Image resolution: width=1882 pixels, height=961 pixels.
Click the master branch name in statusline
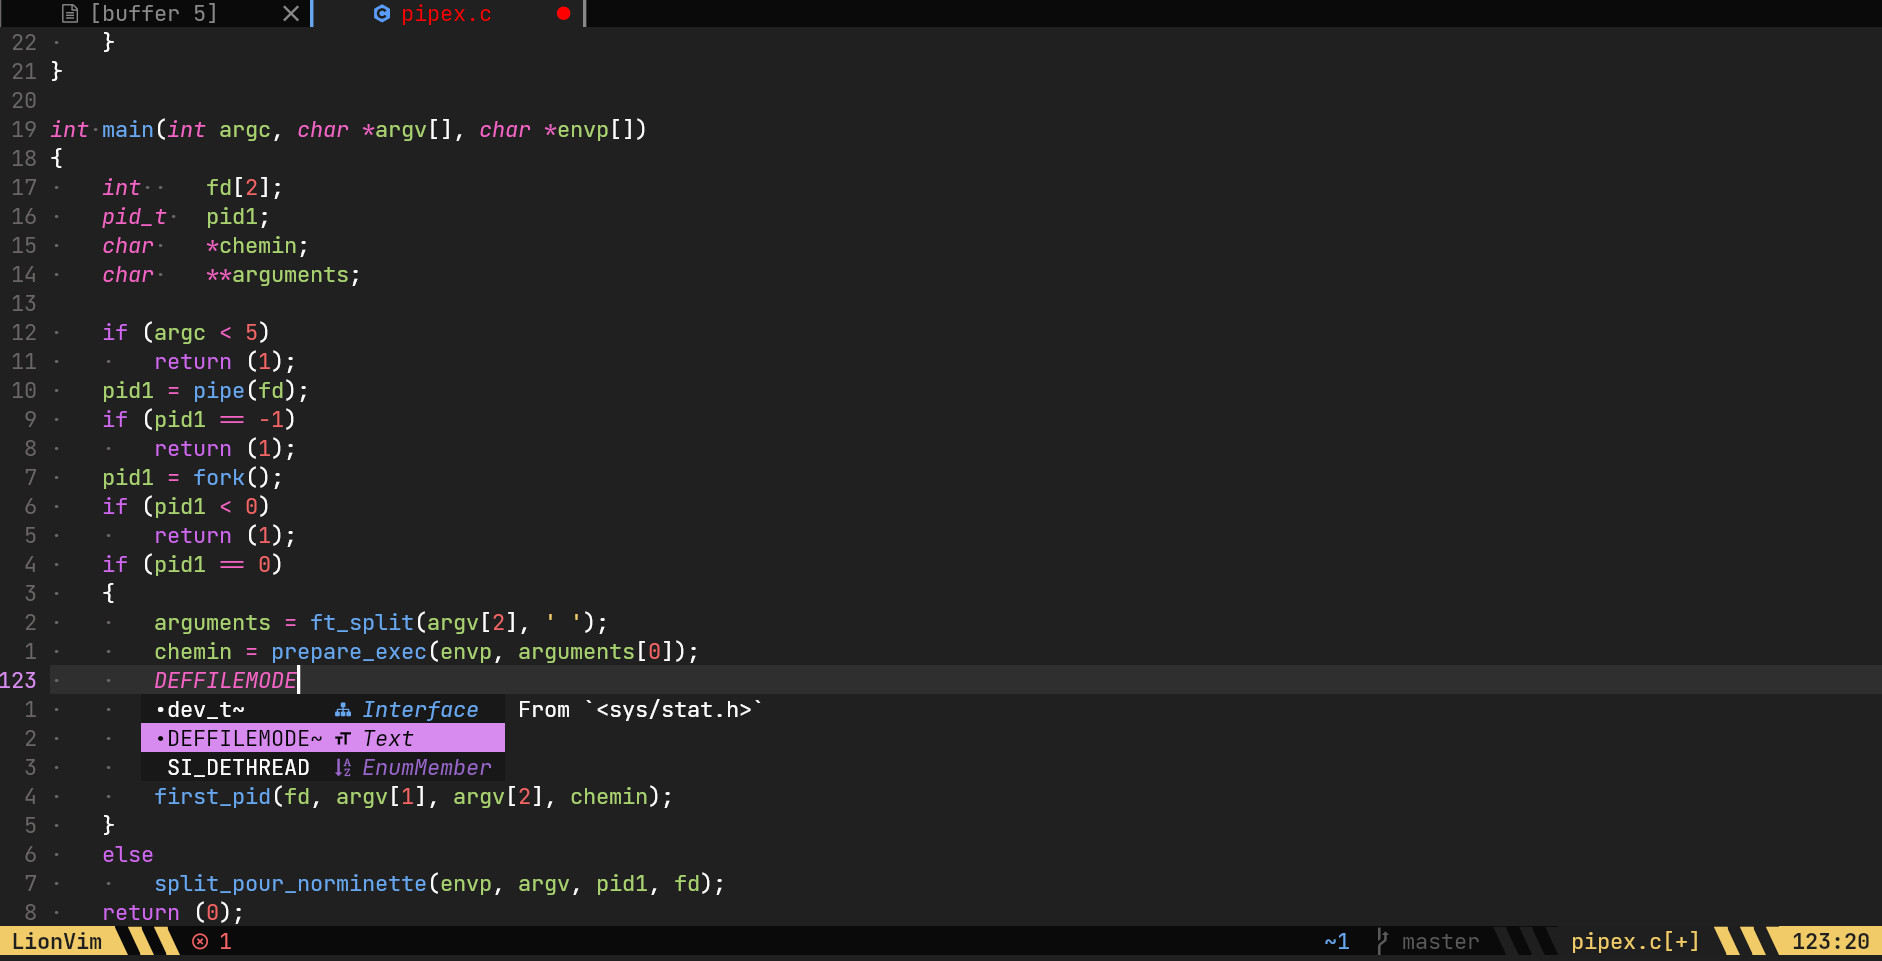click(x=1440, y=942)
